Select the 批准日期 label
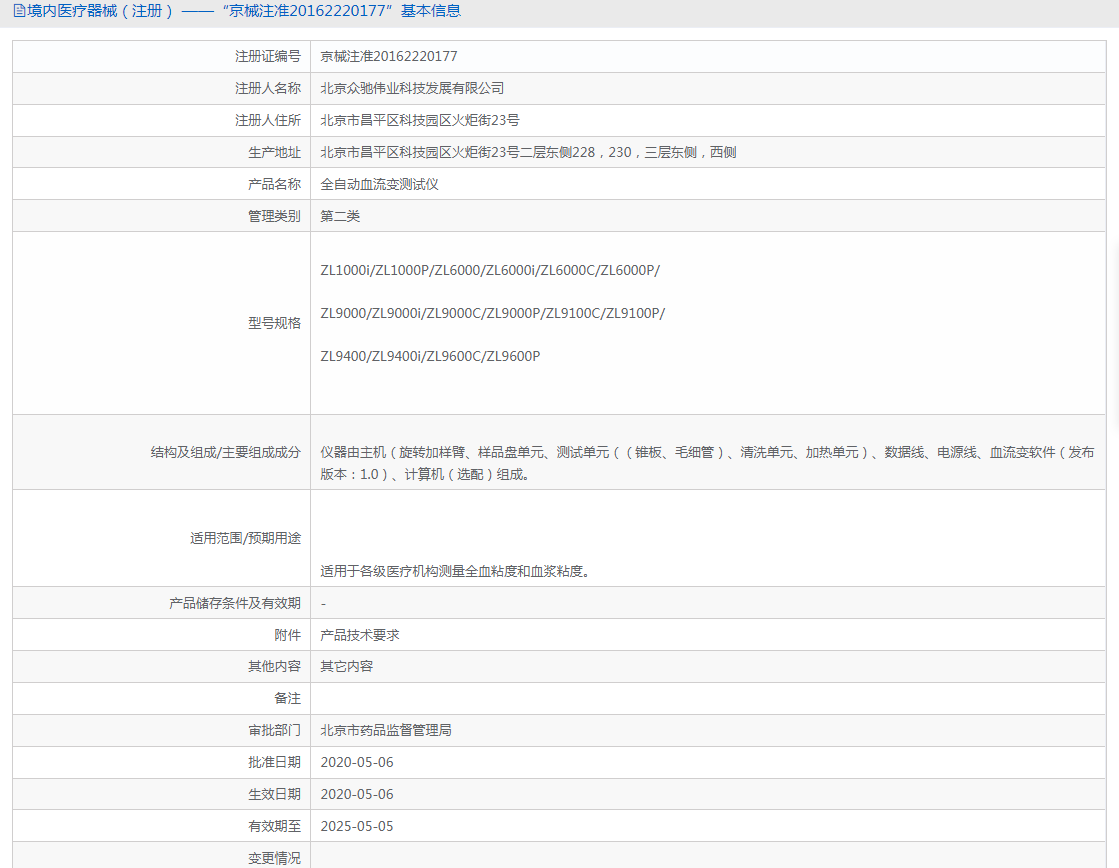The height and width of the screenshot is (868, 1119). pyautogui.click(x=274, y=763)
